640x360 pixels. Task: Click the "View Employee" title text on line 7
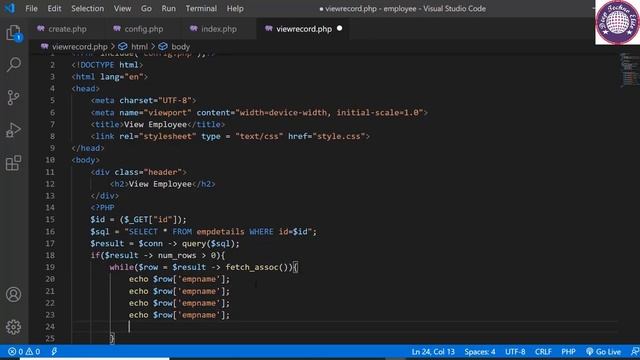coord(155,124)
